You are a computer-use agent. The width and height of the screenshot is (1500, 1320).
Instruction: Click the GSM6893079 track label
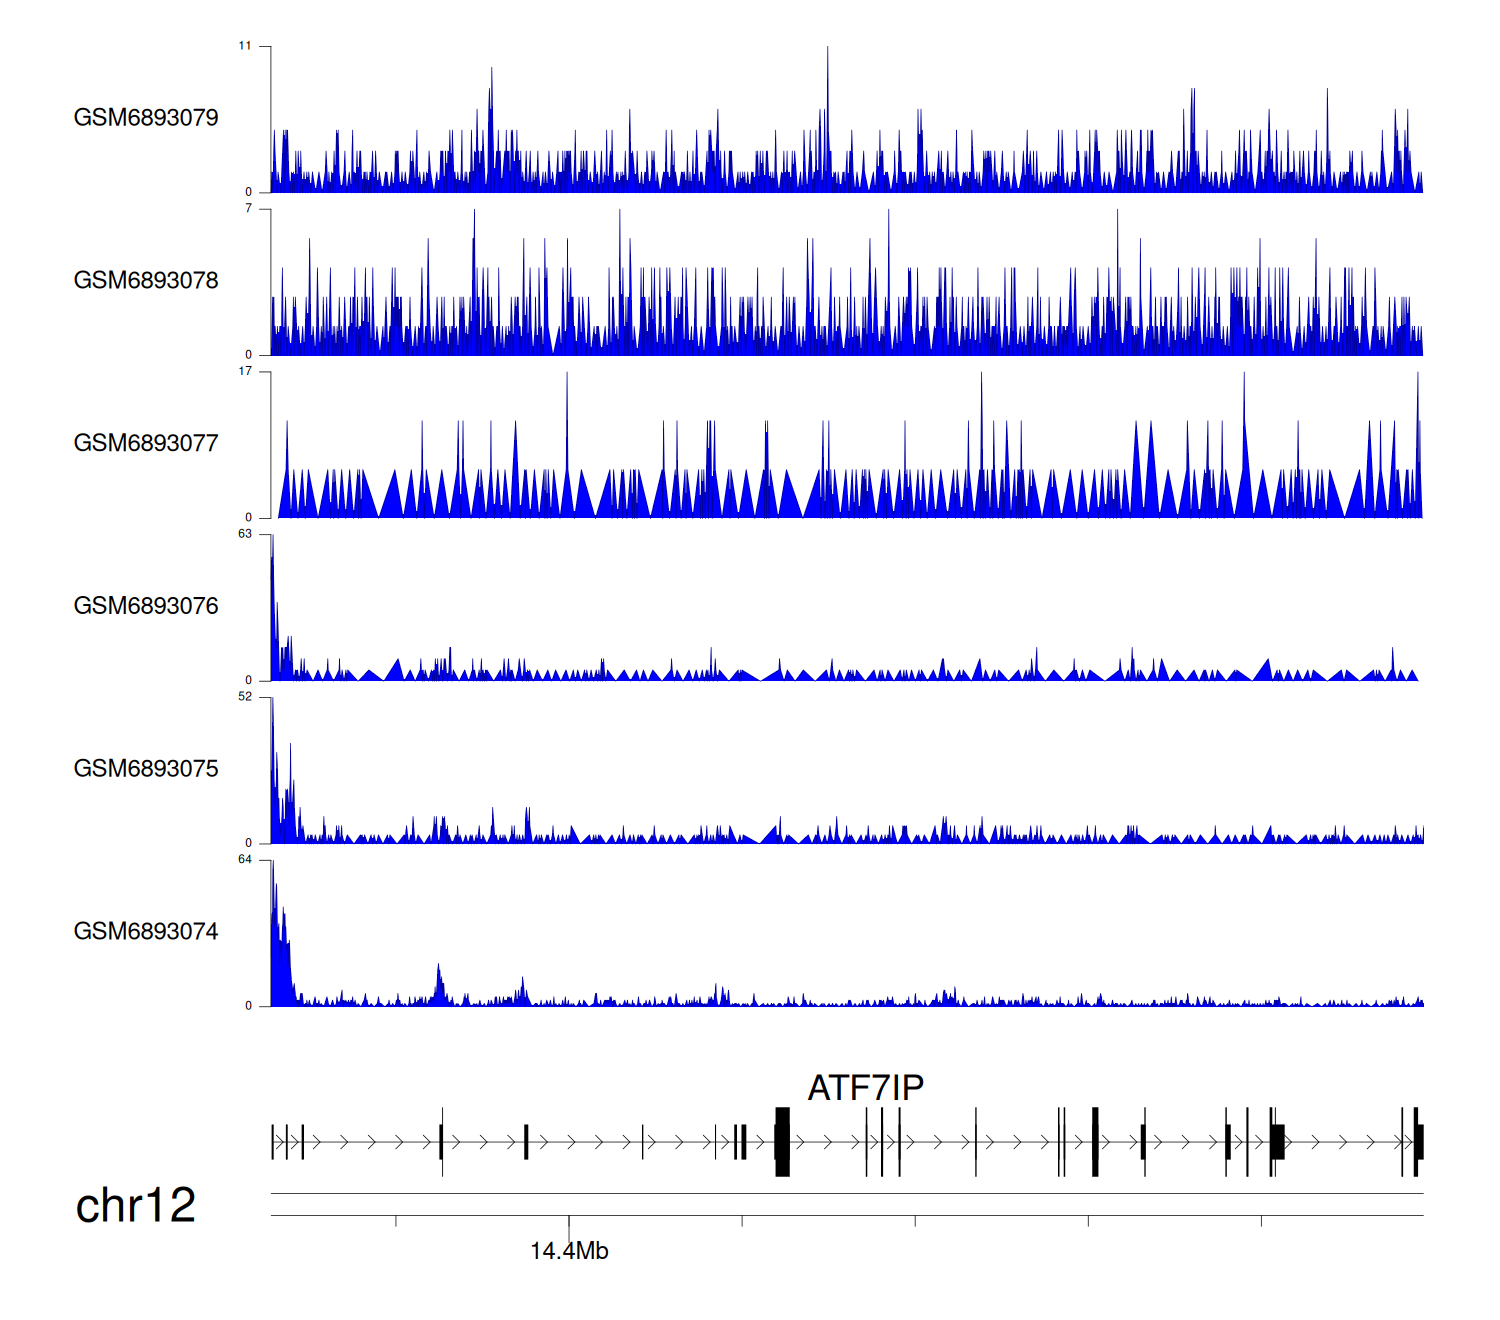click(x=146, y=118)
